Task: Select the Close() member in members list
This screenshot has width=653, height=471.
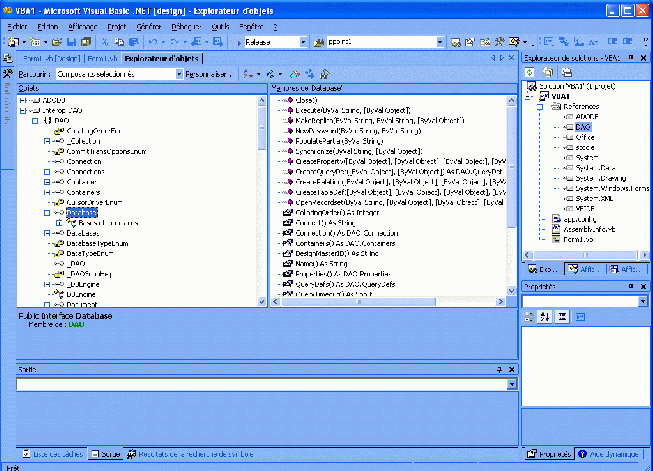Action: [307, 100]
